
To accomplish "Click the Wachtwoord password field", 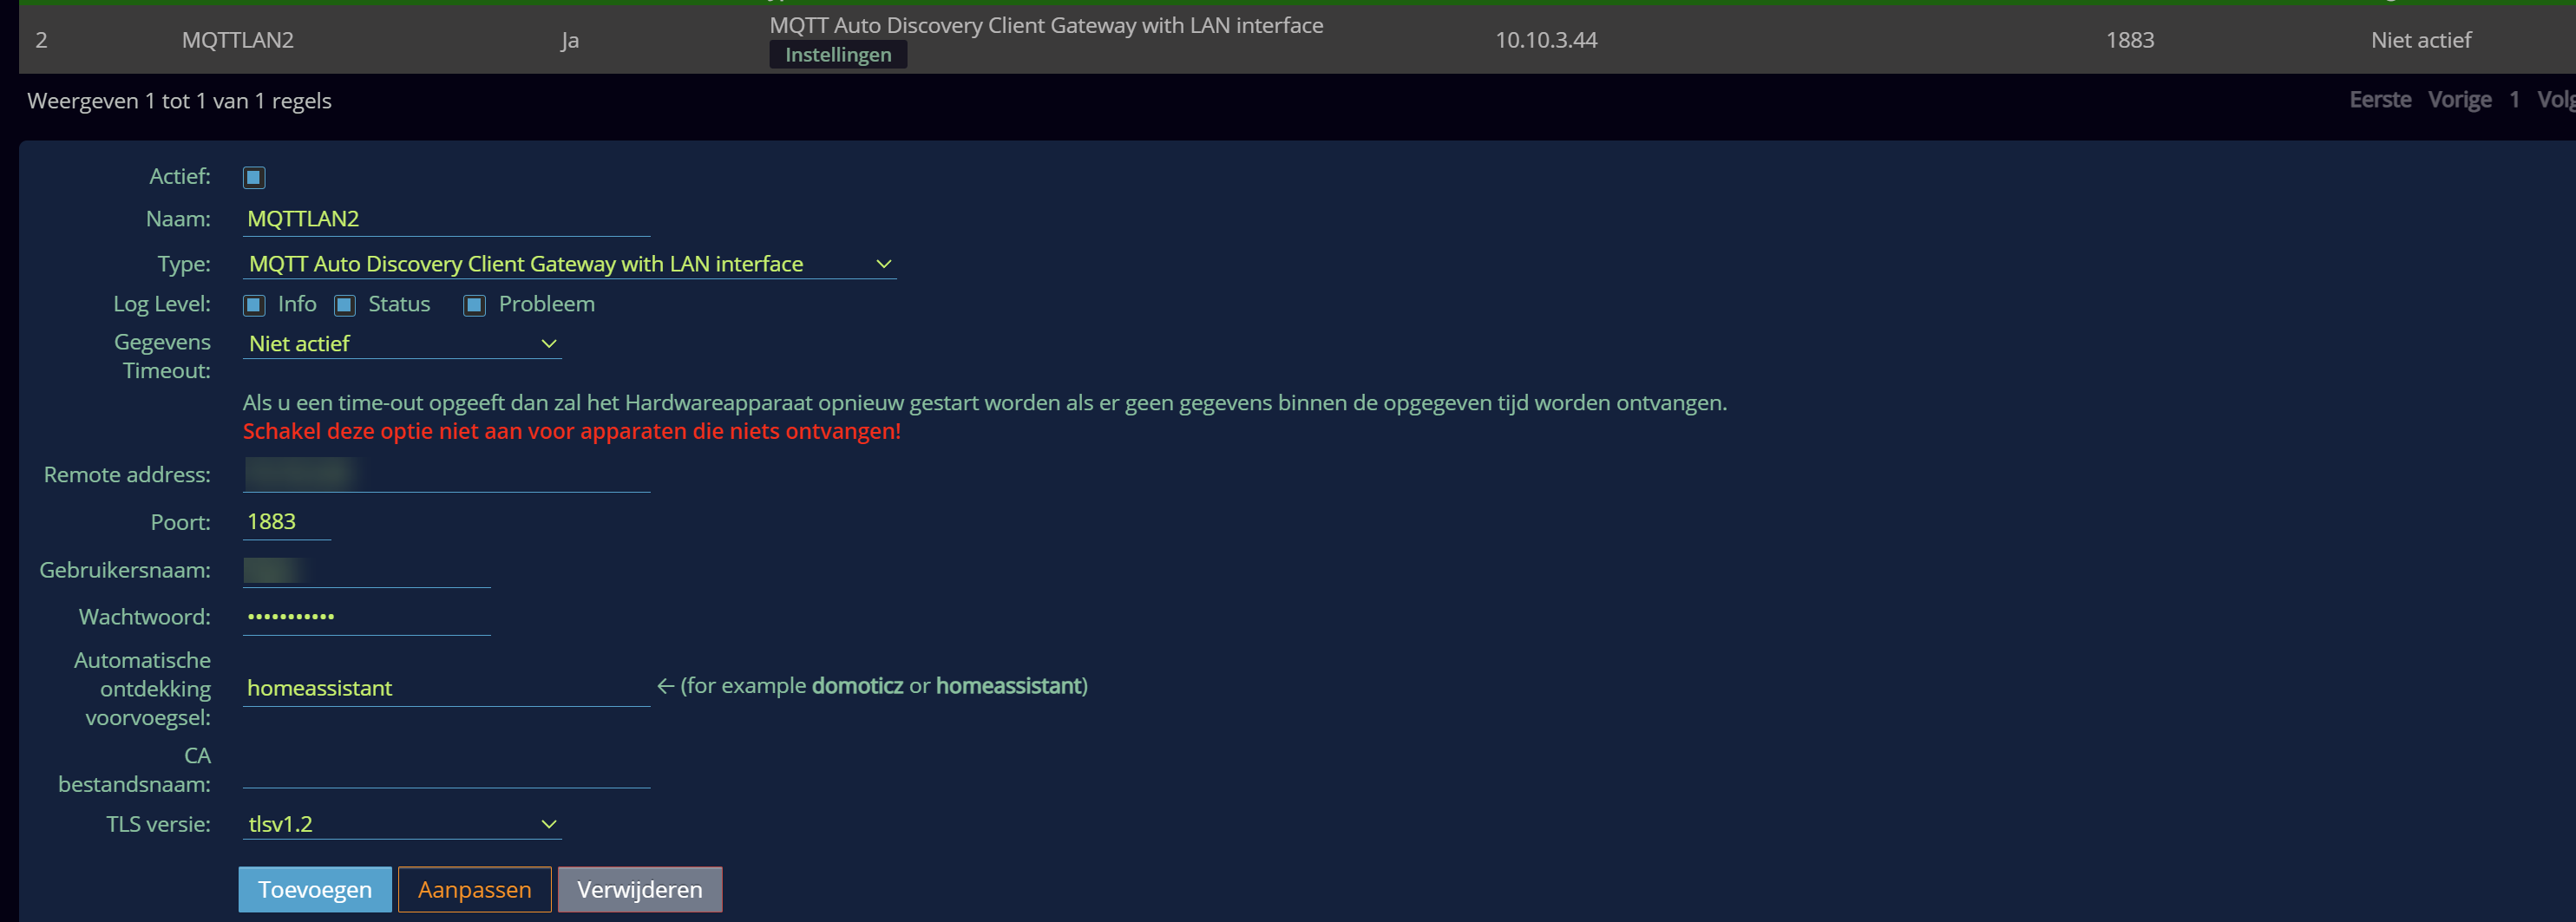I will point(365,616).
